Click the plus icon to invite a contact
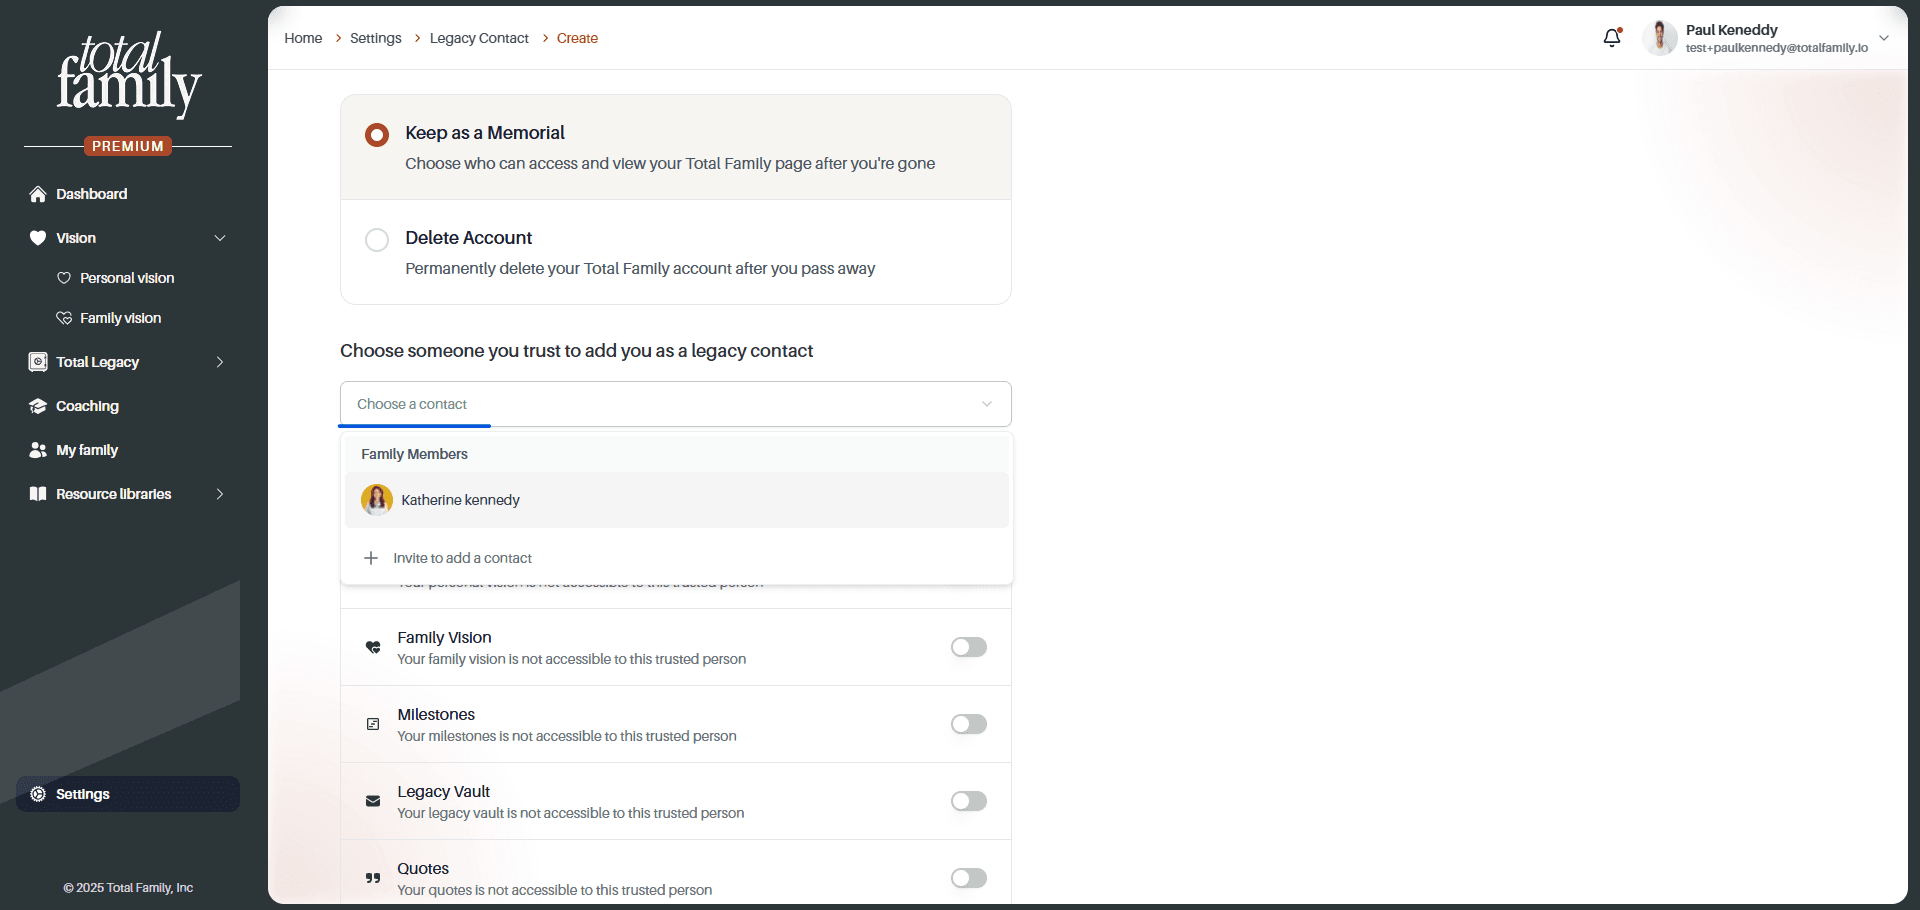The image size is (1920, 910). (371, 558)
